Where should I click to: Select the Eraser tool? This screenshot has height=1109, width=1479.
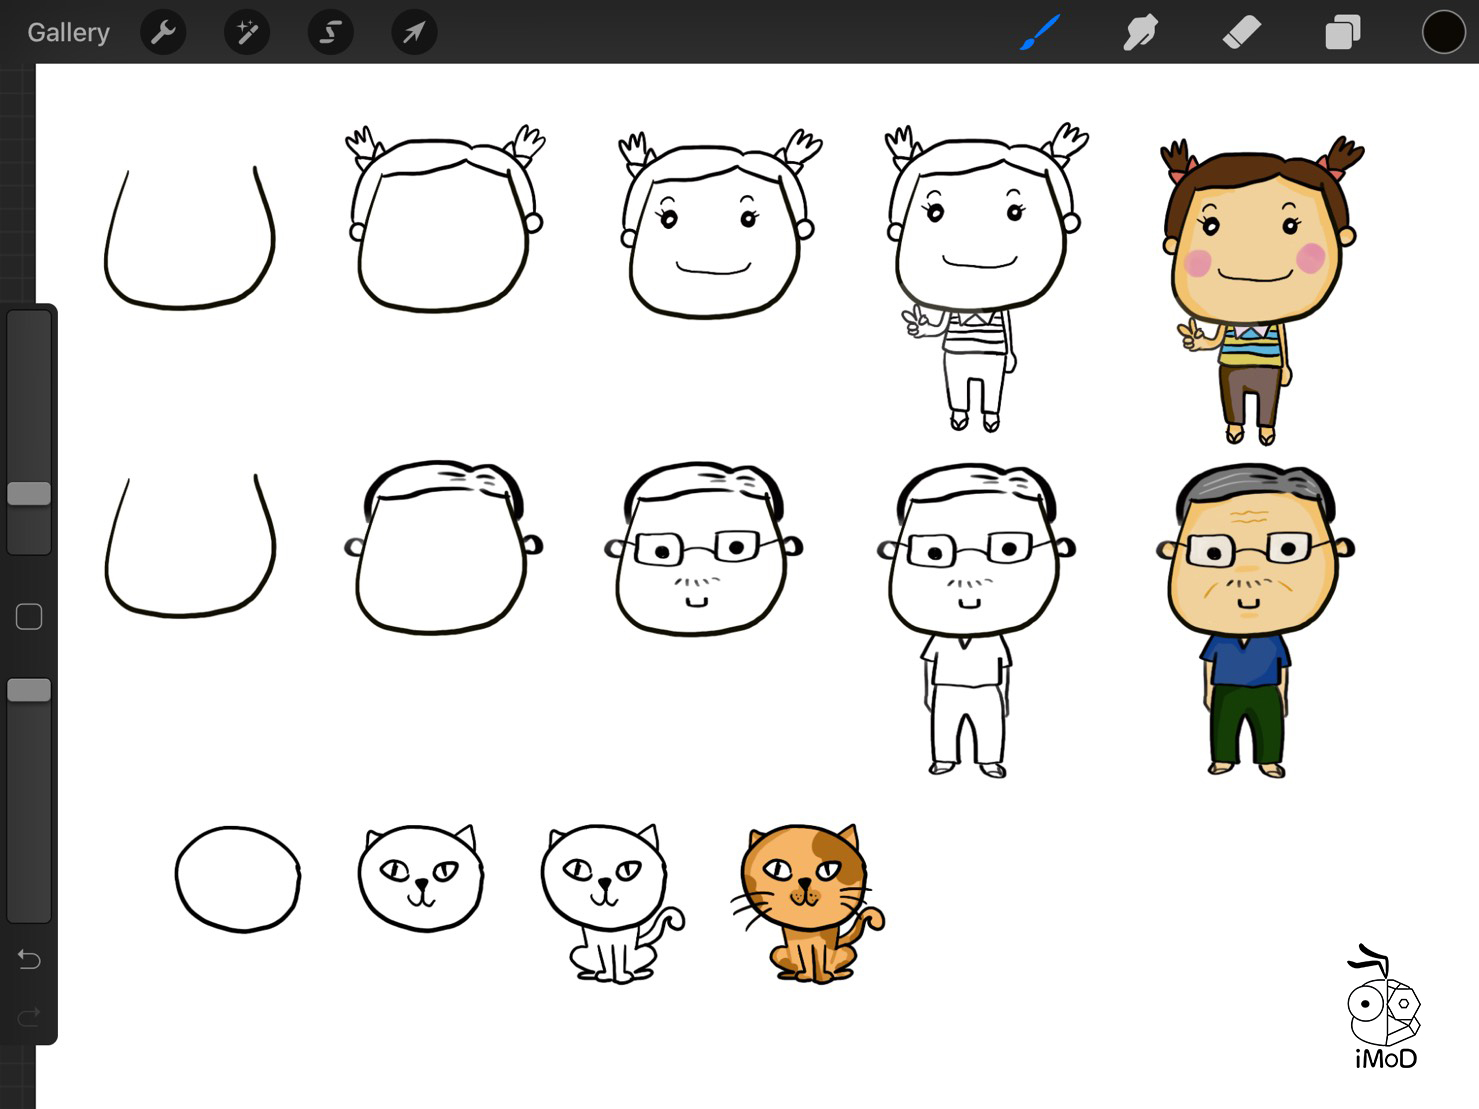[1241, 33]
